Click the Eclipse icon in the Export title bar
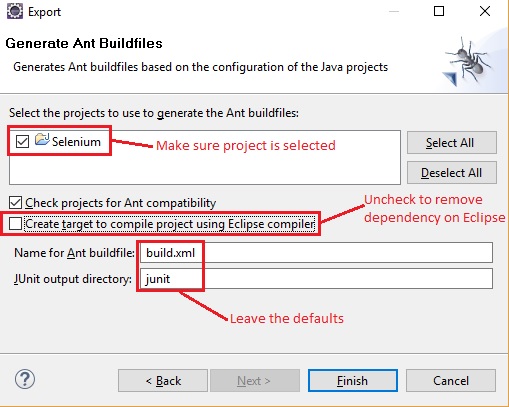This screenshot has width=509, height=407. [15, 12]
